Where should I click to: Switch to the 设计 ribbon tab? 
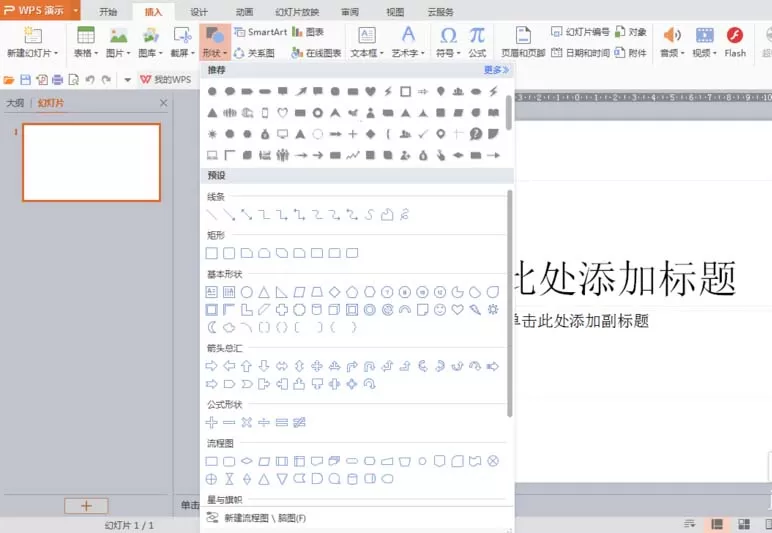(199, 12)
